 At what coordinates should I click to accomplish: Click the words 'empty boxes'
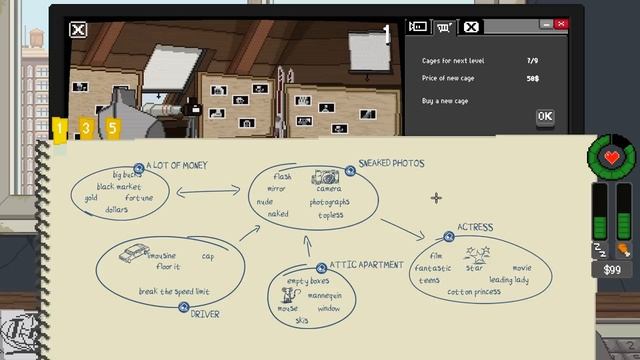308,281
